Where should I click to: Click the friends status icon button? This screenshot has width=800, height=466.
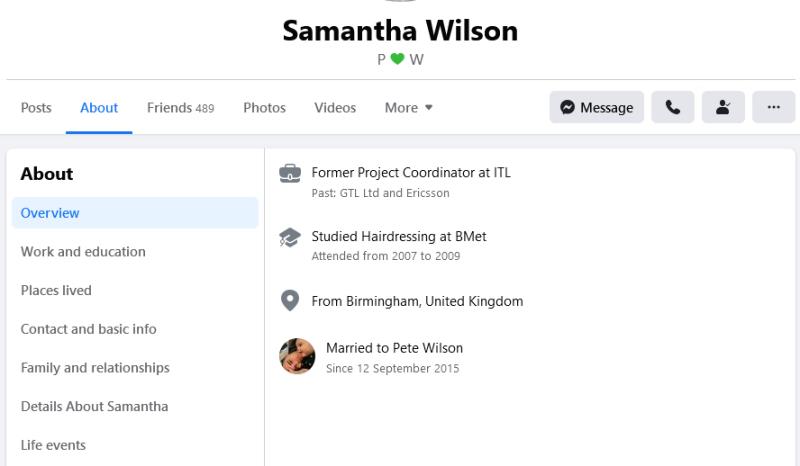tap(723, 108)
